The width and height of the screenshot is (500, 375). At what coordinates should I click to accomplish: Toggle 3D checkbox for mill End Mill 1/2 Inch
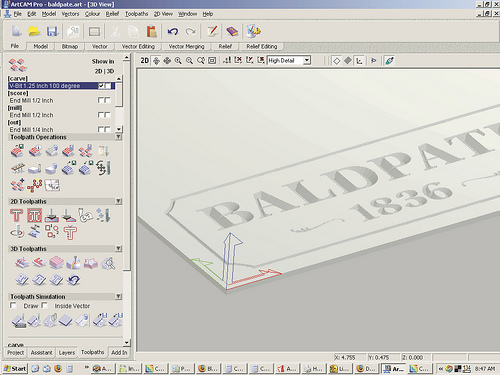pos(107,115)
